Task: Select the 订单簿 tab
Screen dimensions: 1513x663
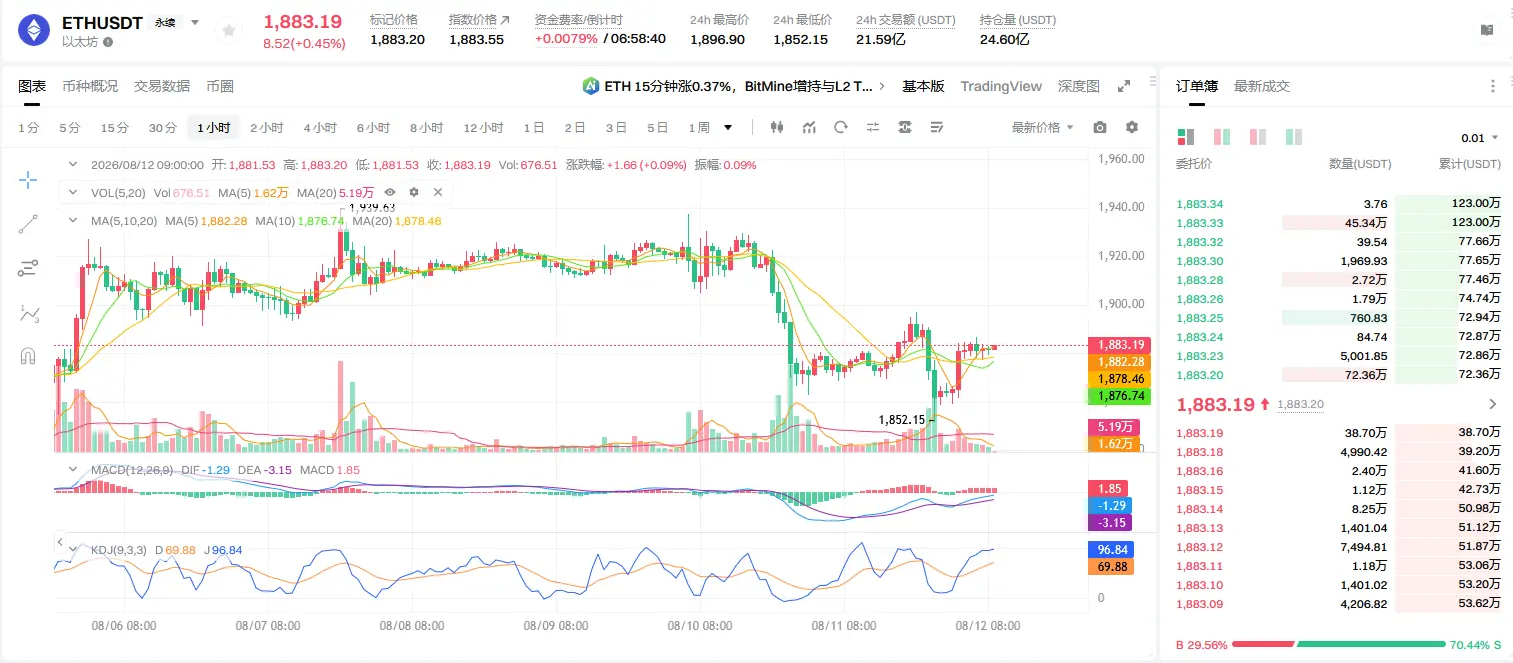Action: (x=1197, y=86)
